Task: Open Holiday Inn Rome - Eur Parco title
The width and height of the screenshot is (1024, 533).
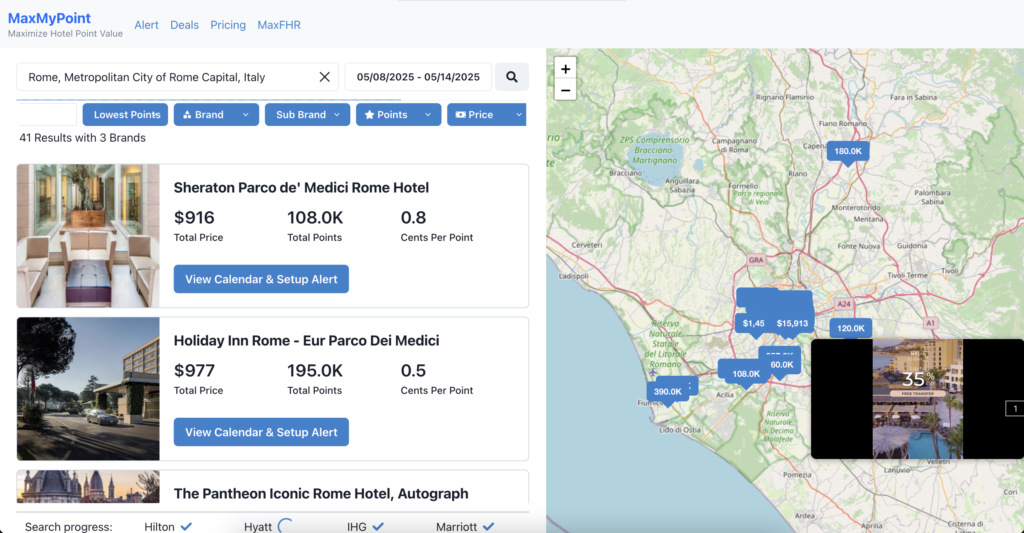Action: click(x=306, y=340)
